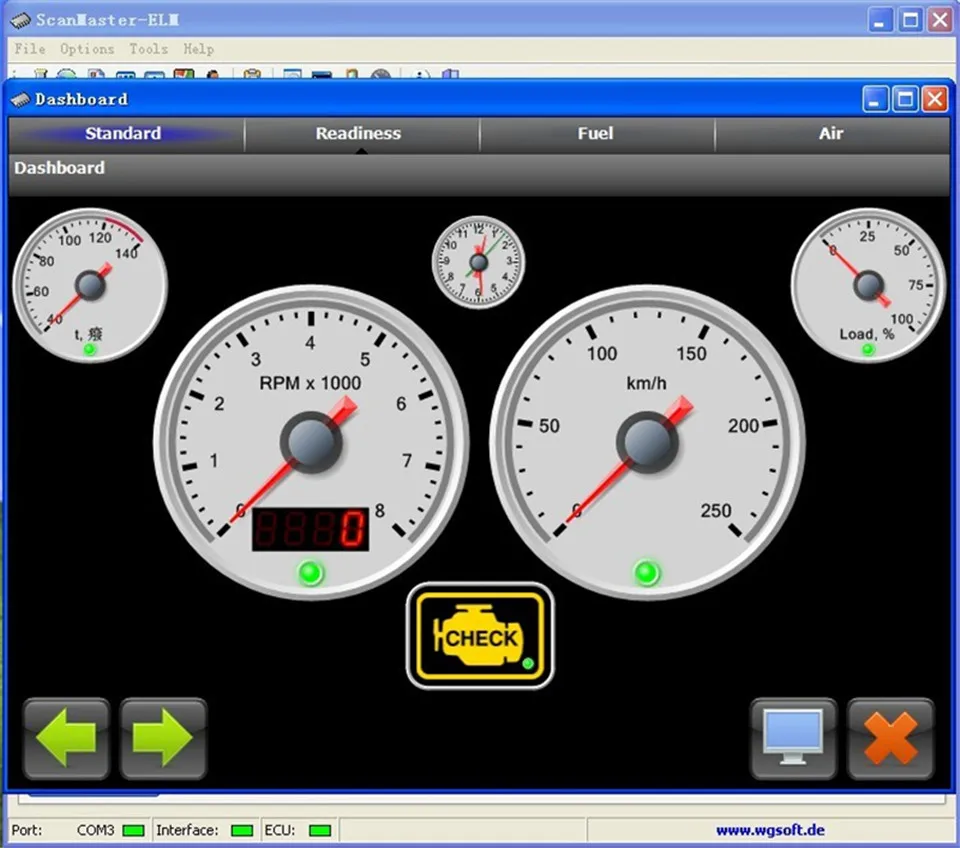The image size is (960, 848).
Task: Toggle green indicator under RPM gauge
Action: [311, 574]
